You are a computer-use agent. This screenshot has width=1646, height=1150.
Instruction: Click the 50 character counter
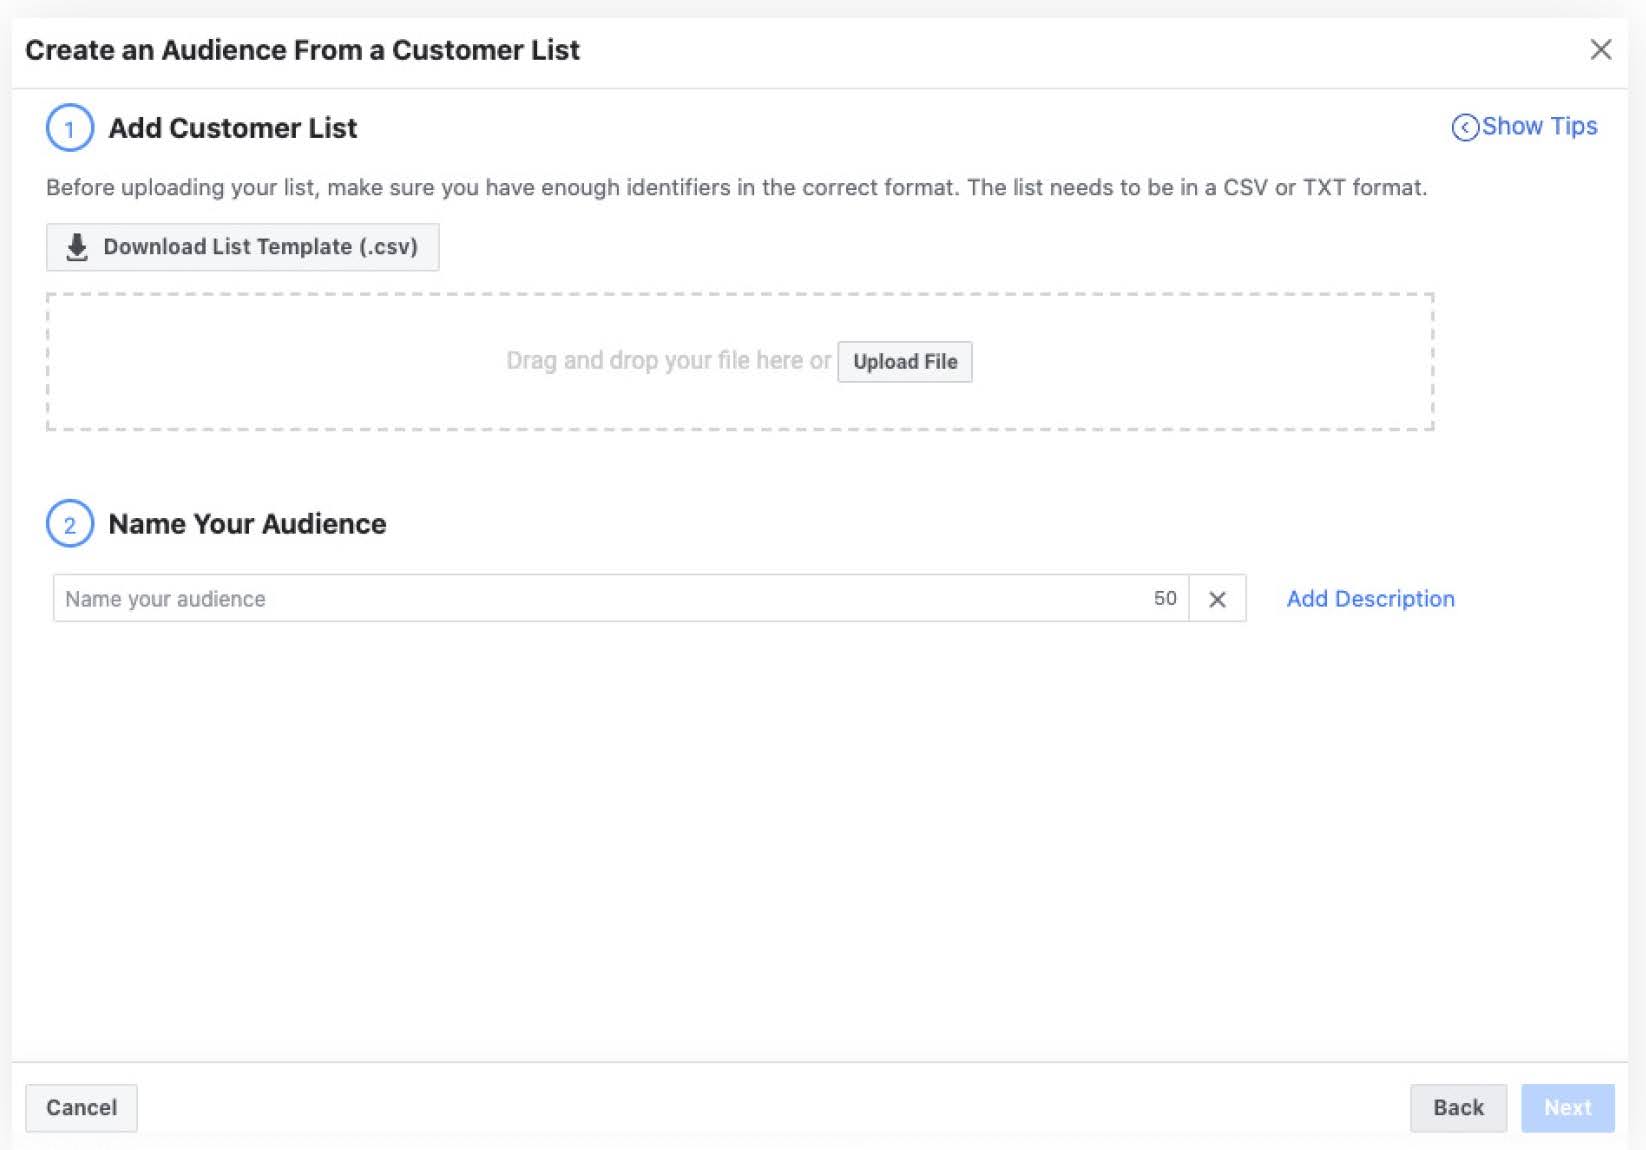1165,599
